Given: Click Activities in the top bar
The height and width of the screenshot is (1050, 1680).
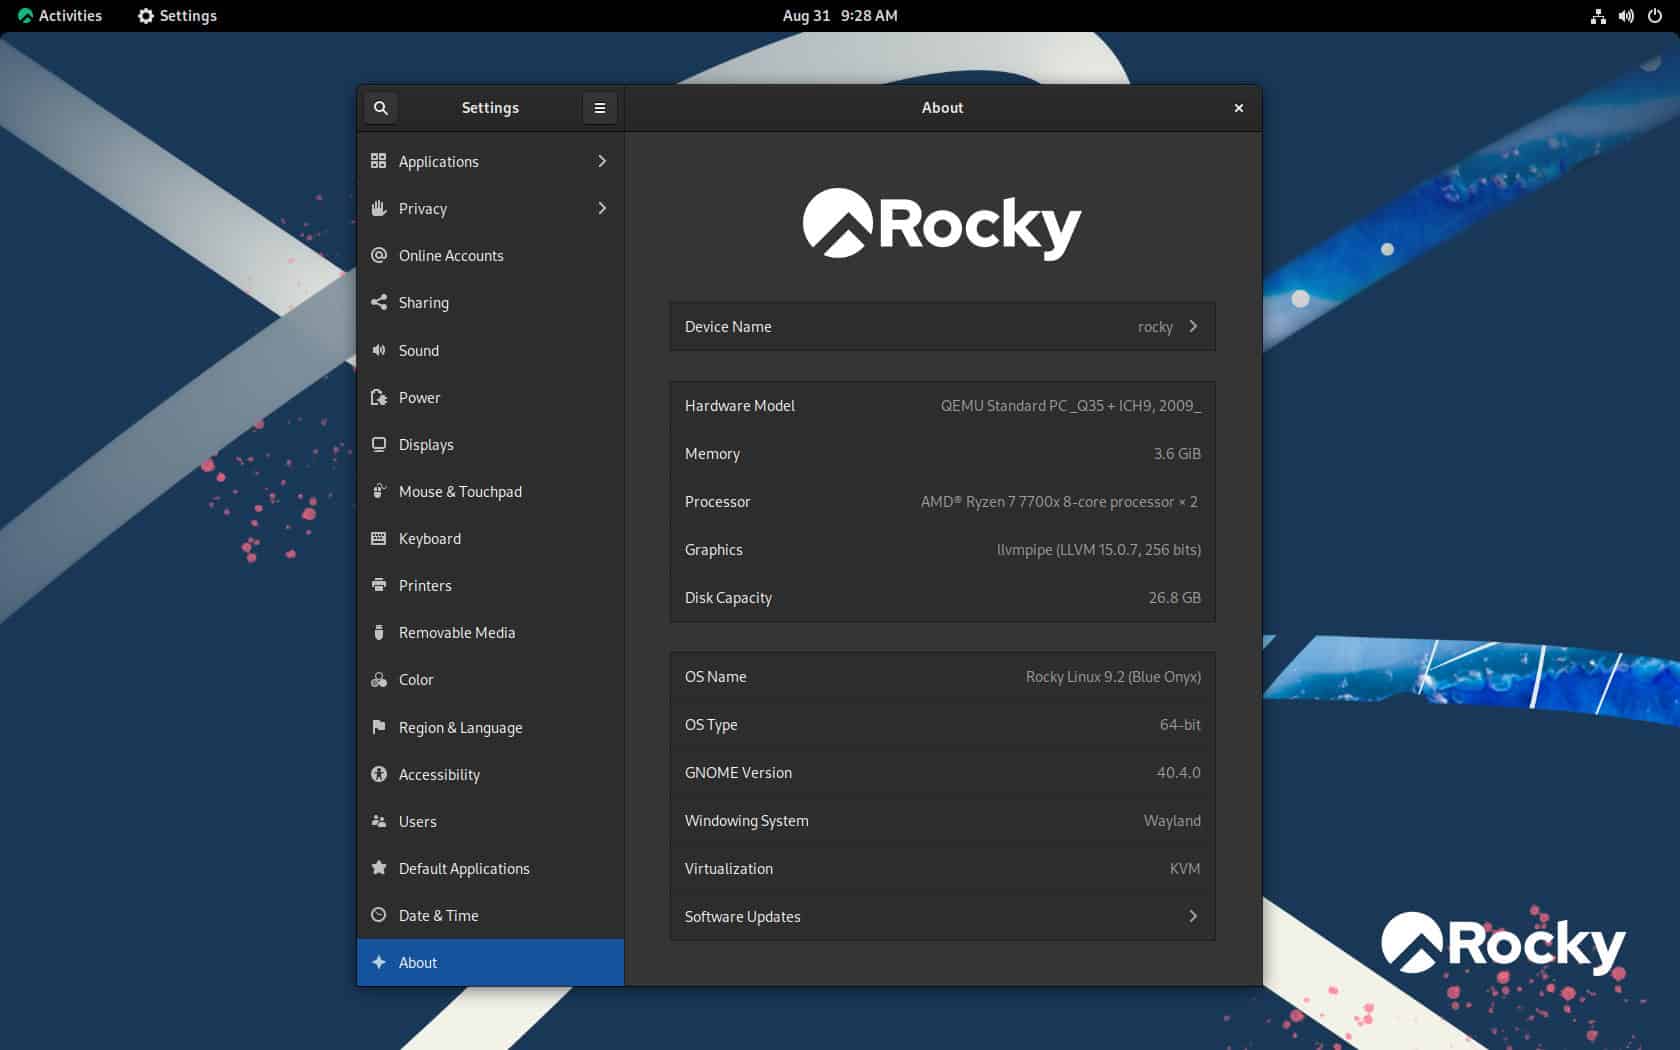Looking at the screenshot, I should coord(60,15).
